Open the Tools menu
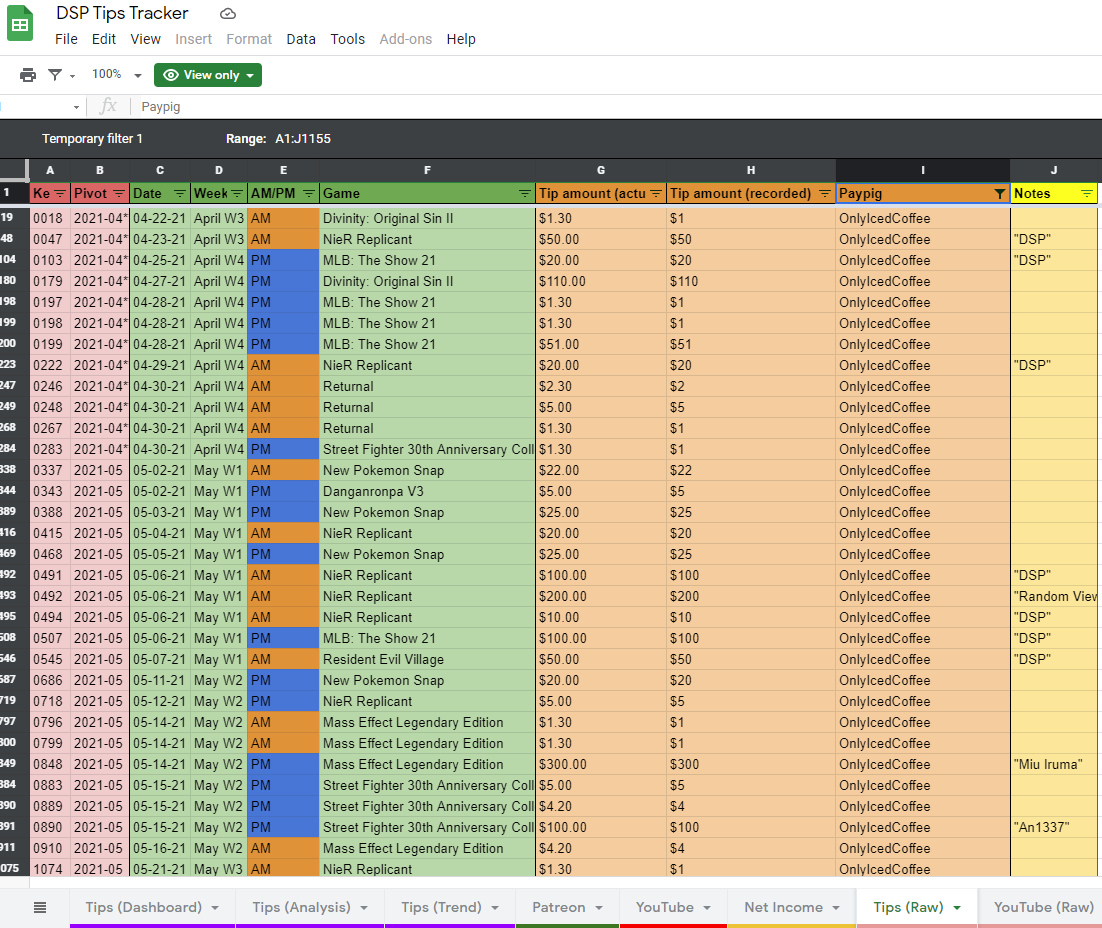1102x928 pixels. 348,39
